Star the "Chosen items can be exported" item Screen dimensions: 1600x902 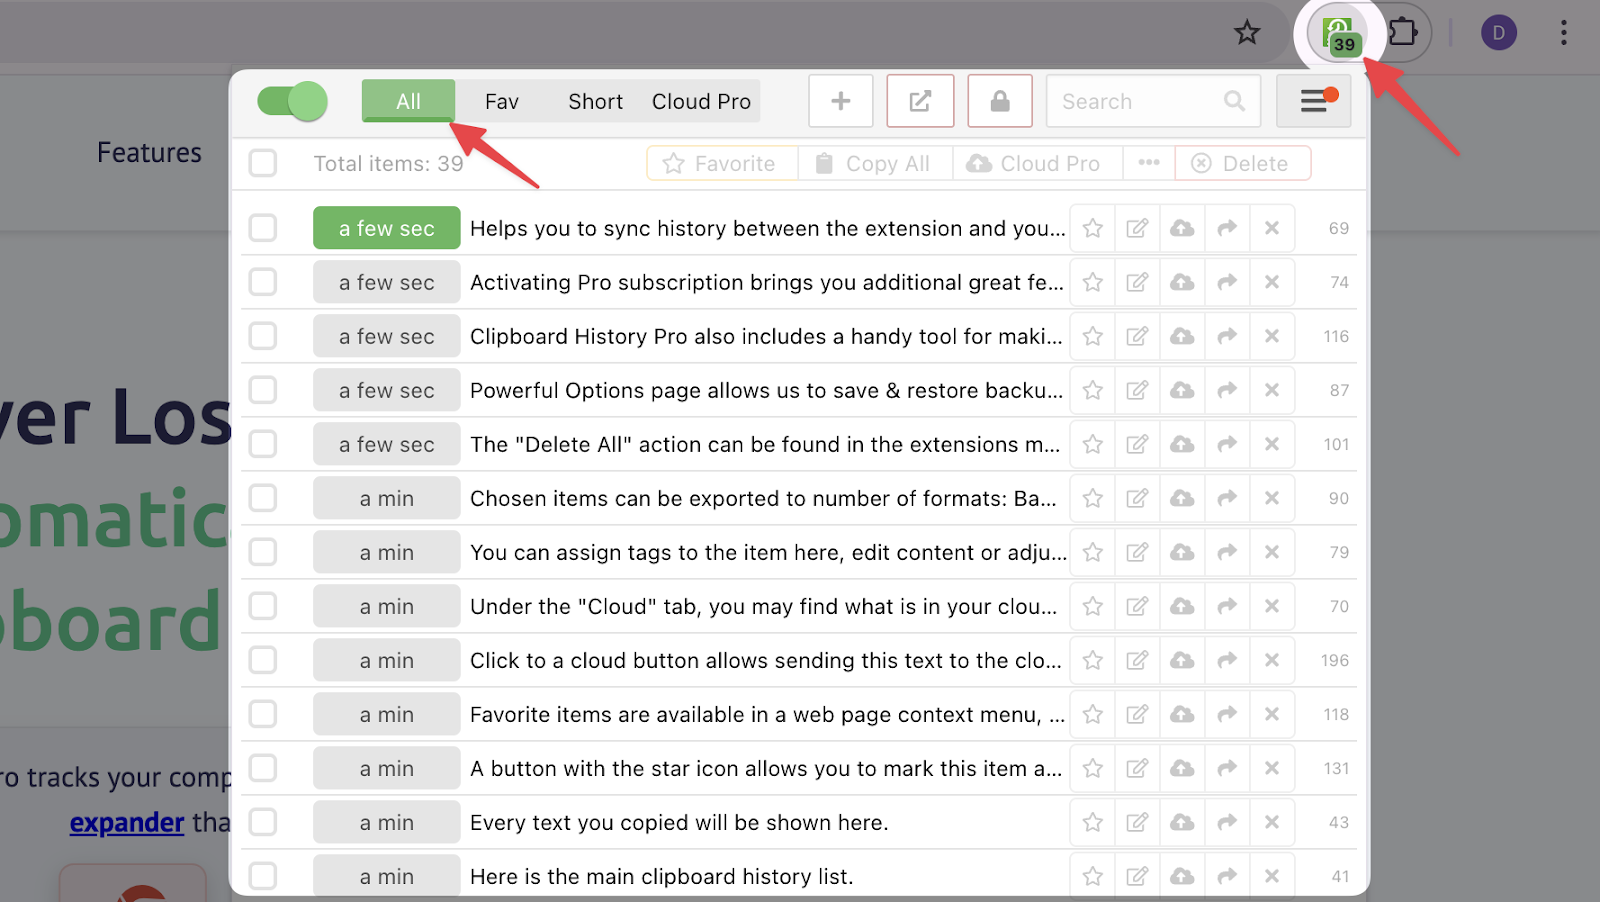click(1093, 498)
